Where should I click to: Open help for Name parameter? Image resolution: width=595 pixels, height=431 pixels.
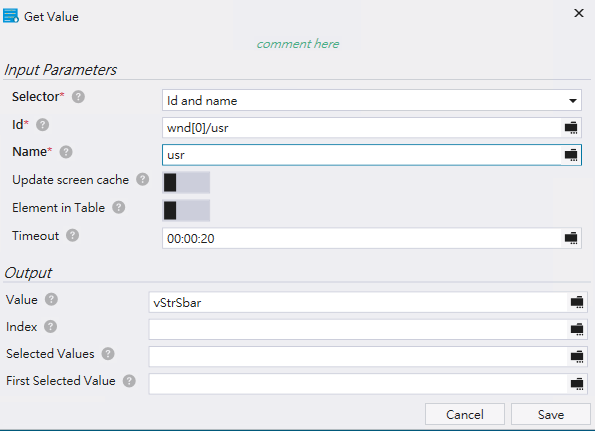(66, 152)
